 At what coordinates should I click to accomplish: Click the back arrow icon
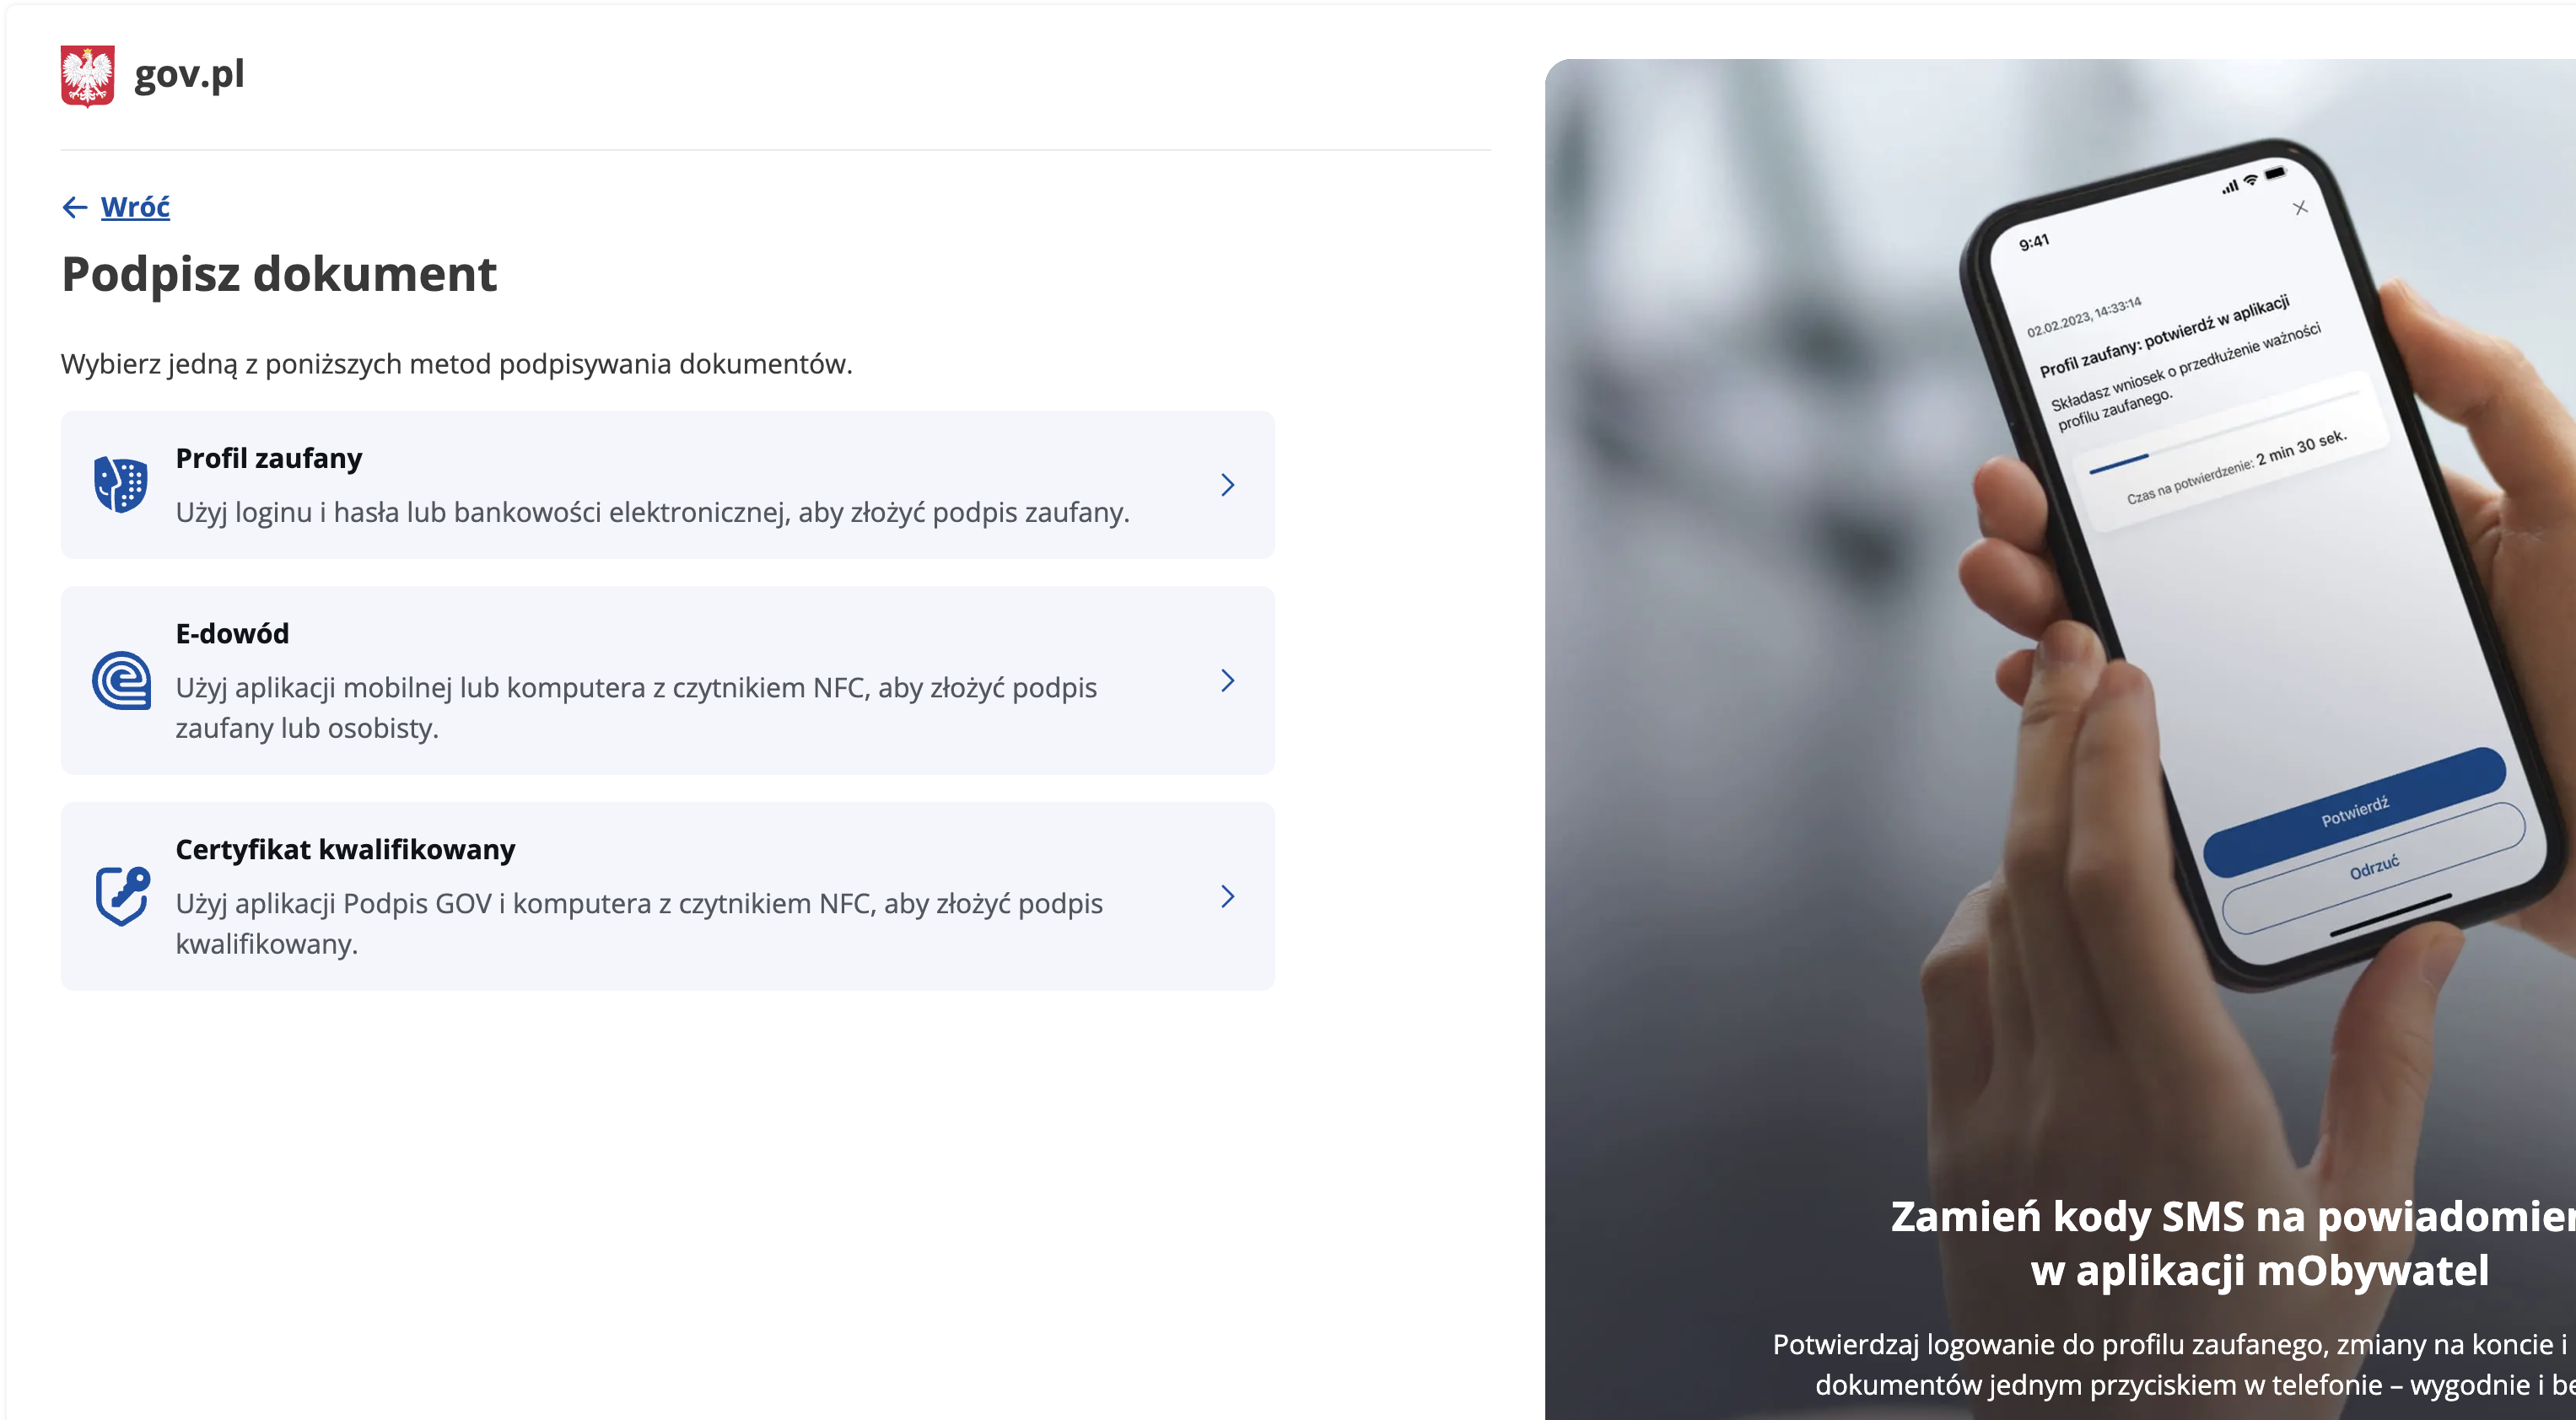coord(75,207)
